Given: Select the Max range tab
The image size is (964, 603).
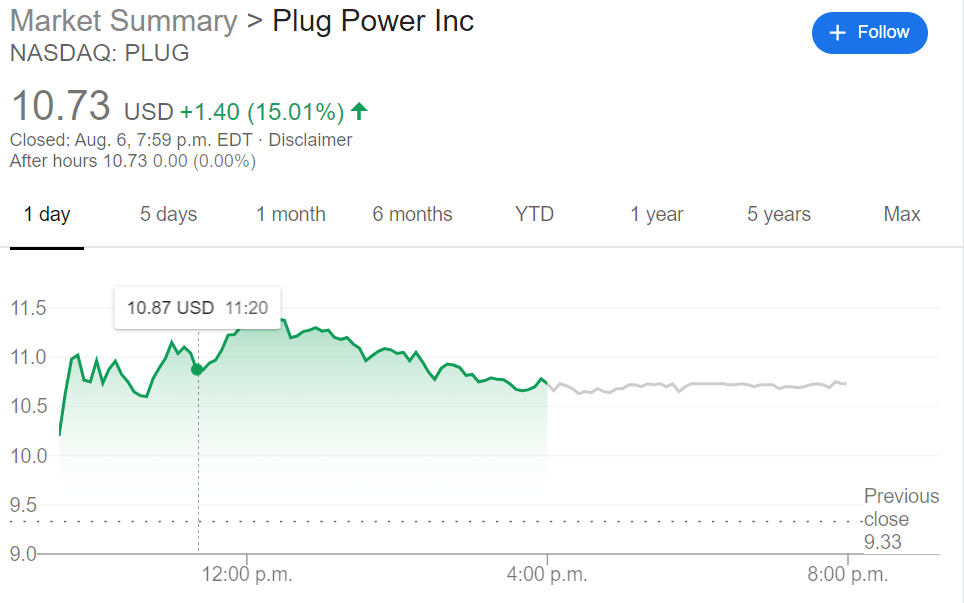Looking at the screenshot, I should [x=902, y=214].
